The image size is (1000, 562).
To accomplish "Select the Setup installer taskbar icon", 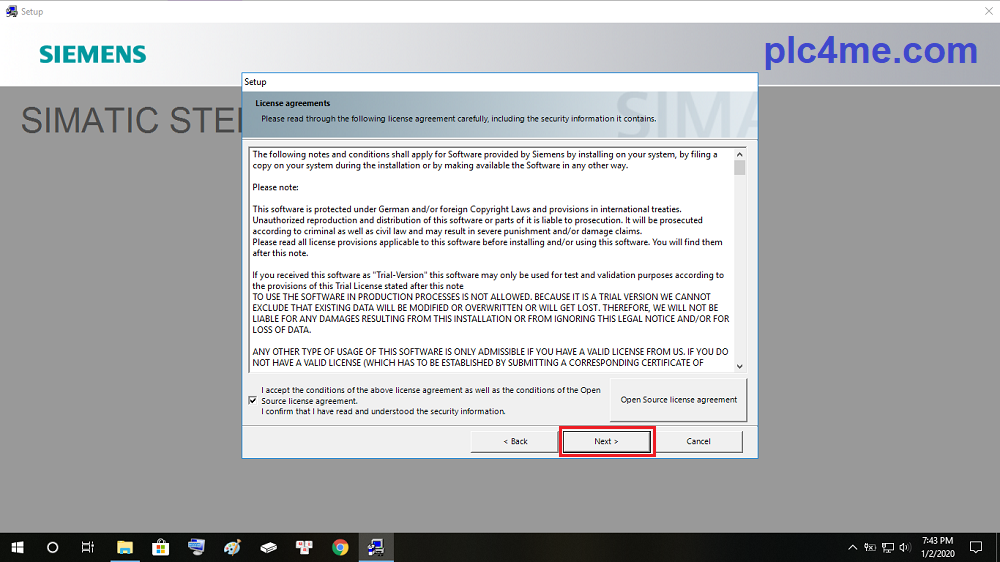I will point(376,547).
